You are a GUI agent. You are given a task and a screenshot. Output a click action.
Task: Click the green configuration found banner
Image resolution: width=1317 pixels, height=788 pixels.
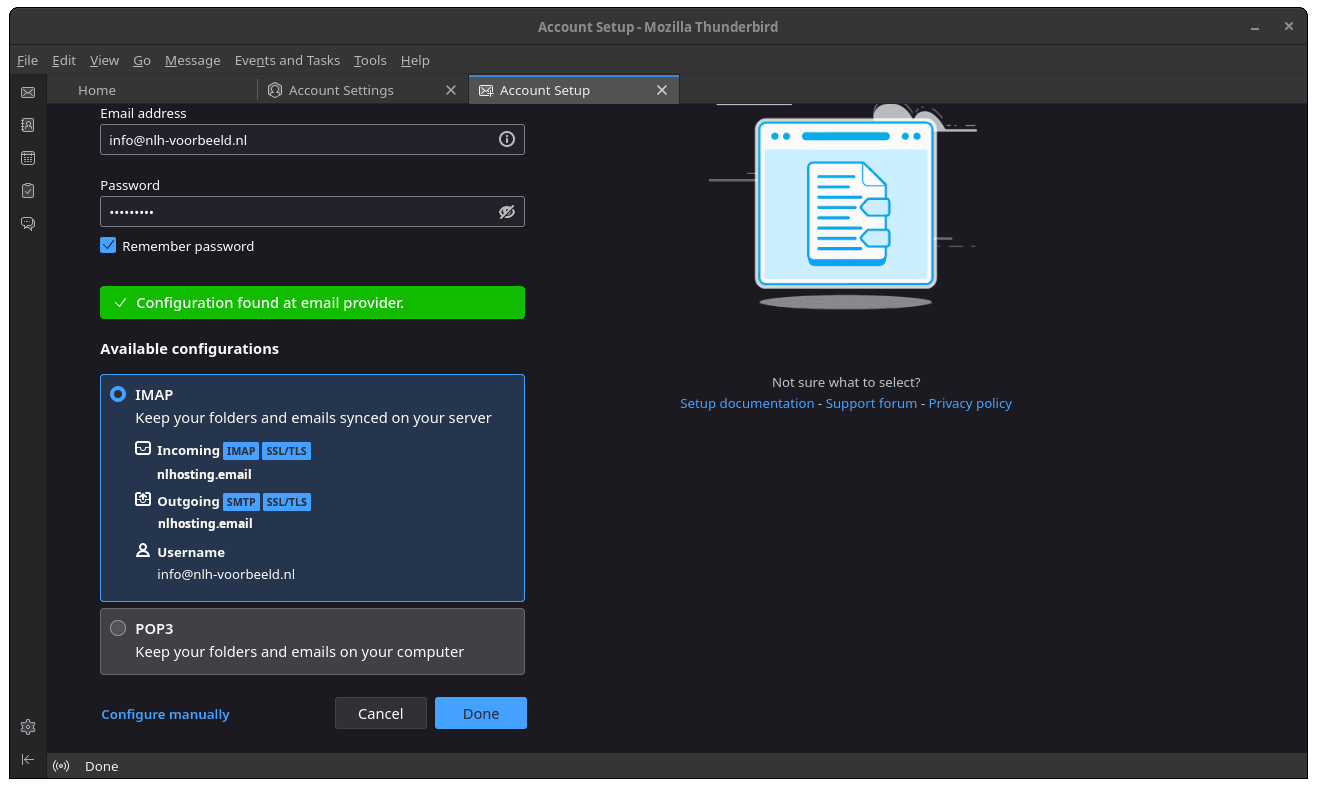point(312,302)
